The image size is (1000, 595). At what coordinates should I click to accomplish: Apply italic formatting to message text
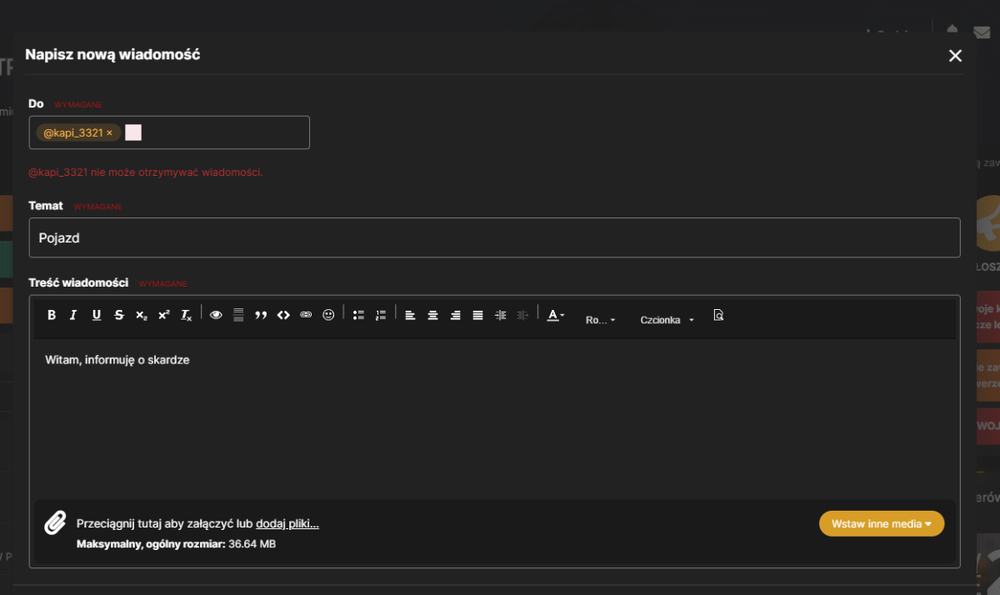73,315
